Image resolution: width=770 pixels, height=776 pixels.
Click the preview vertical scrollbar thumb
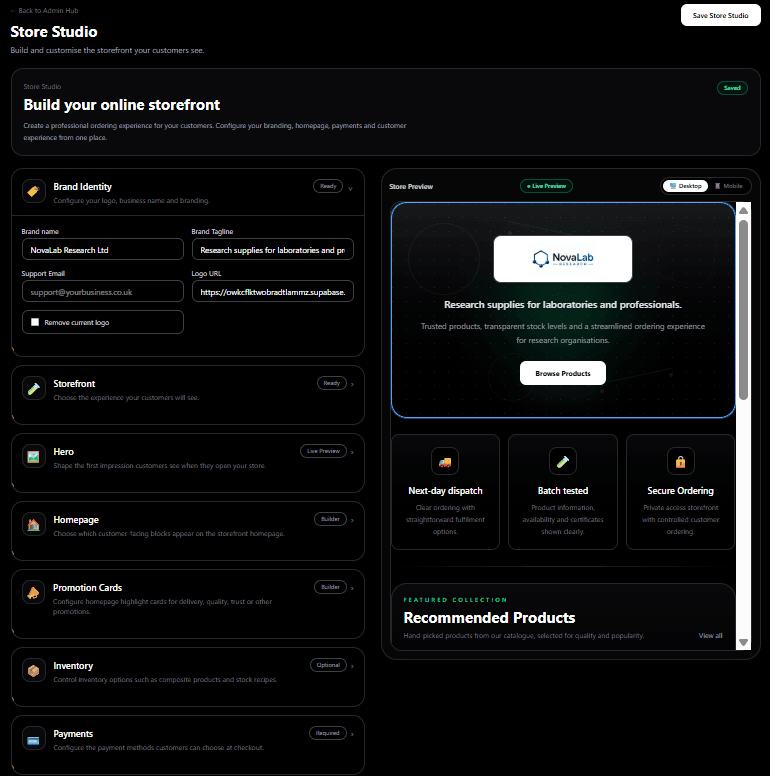pyautogui.click(x=743, y=310)
